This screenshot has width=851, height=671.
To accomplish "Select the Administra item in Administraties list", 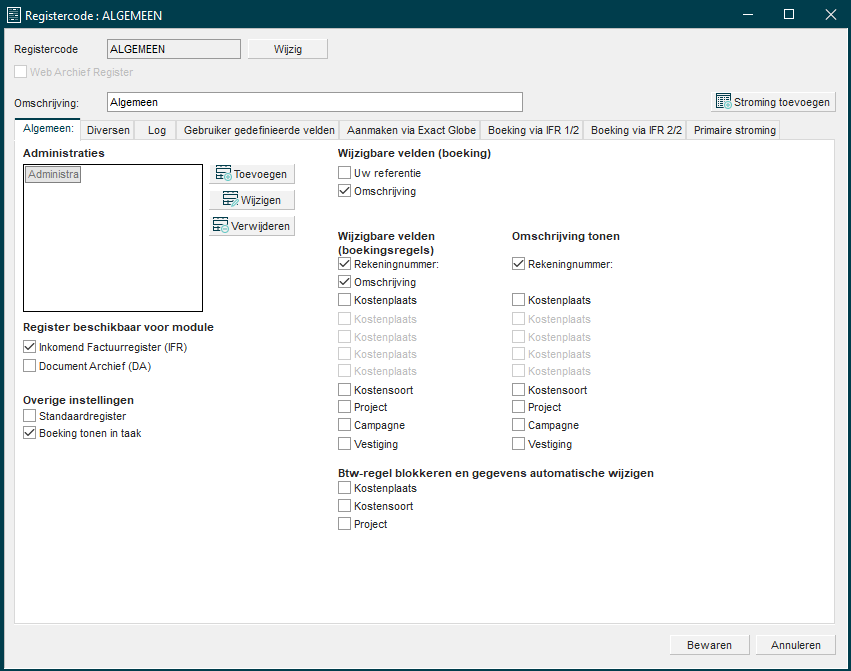I will pos(53,175).
